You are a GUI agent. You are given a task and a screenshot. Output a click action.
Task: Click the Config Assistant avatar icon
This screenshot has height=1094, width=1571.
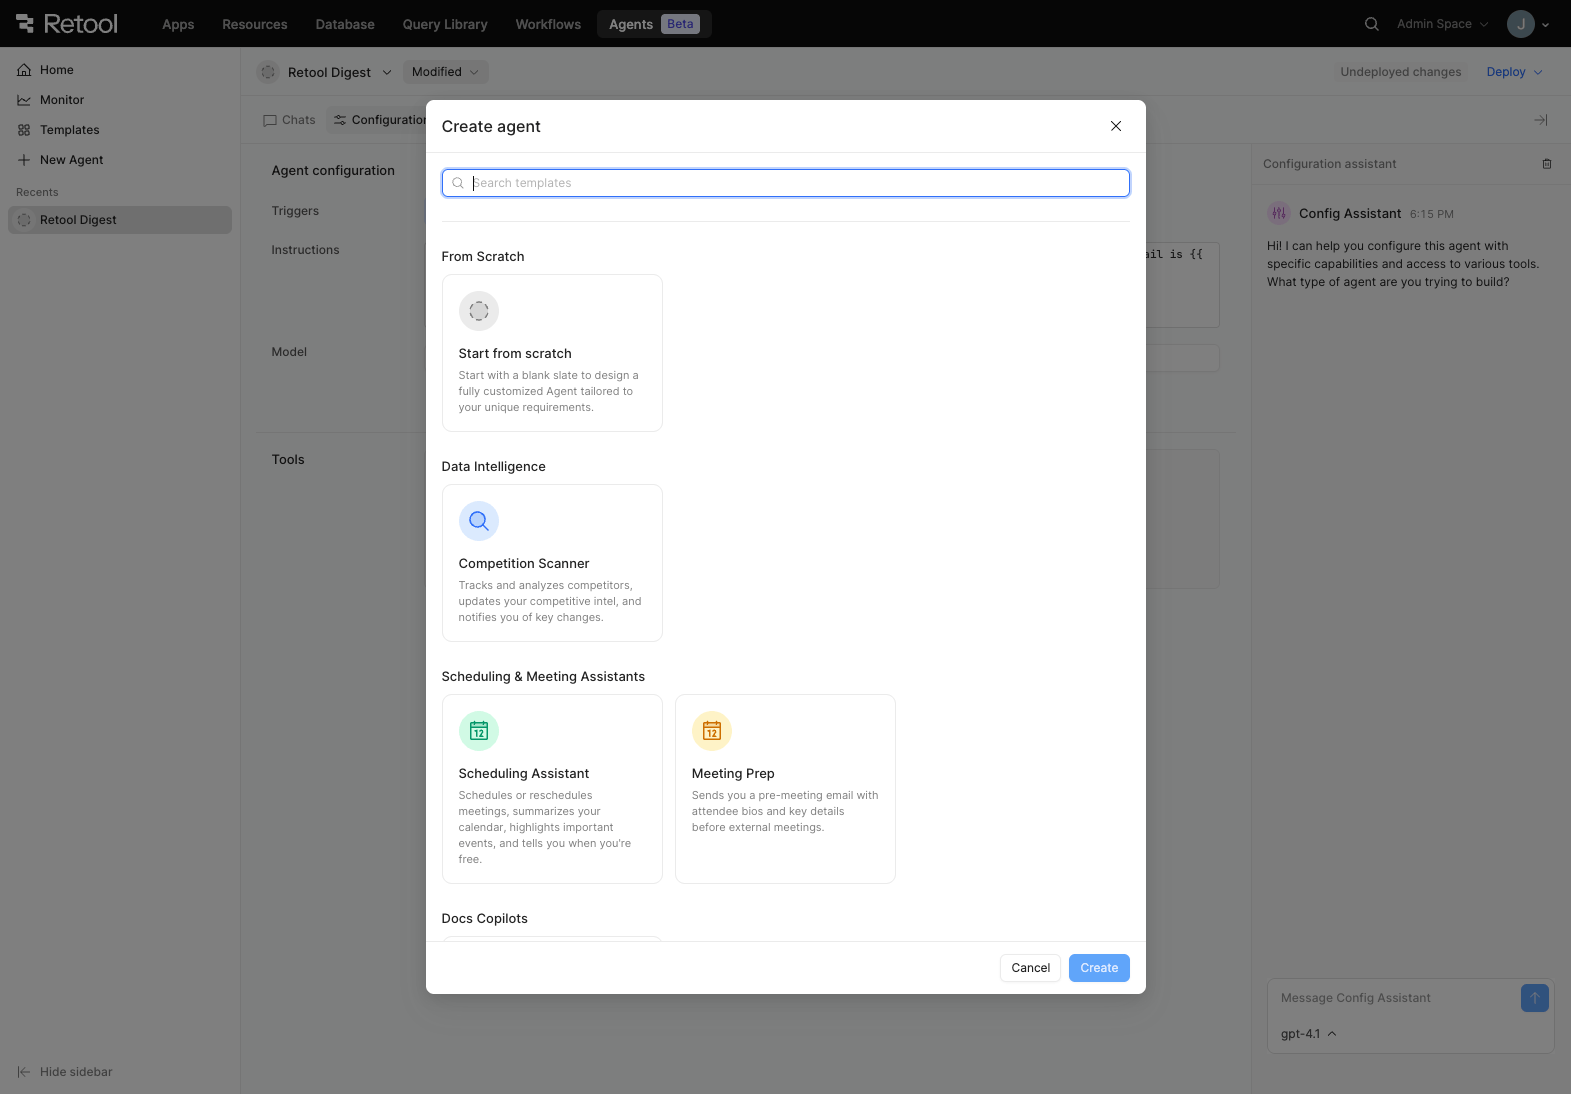1279,213
